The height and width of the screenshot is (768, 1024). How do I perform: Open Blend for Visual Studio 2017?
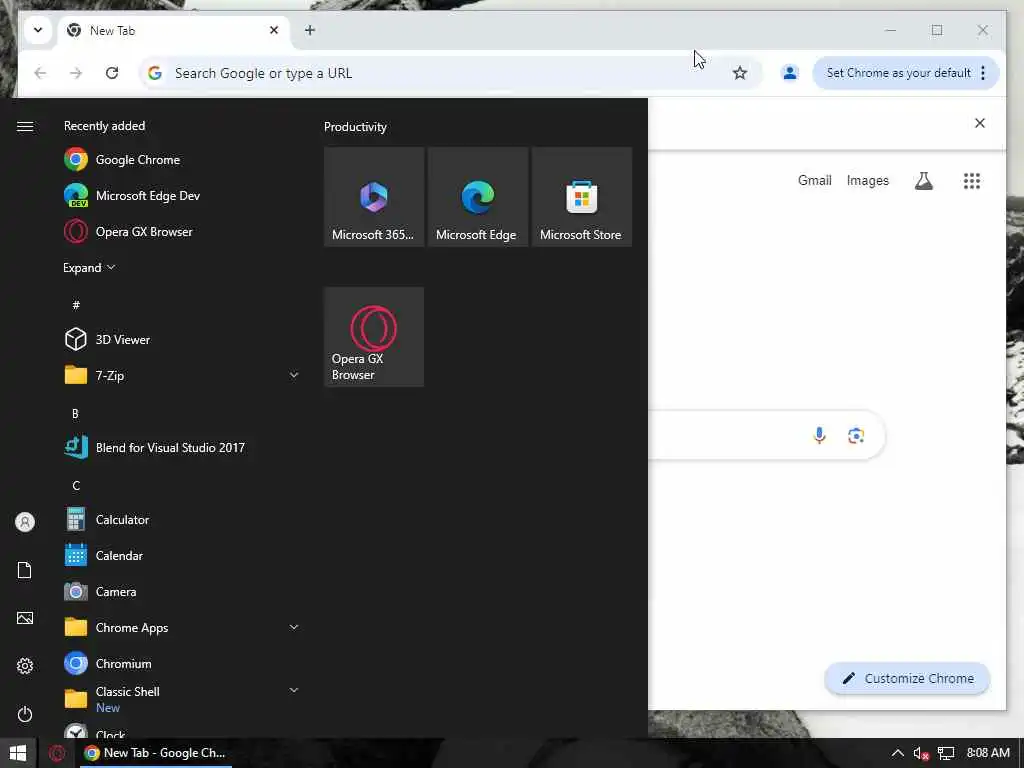coord(181,447)
